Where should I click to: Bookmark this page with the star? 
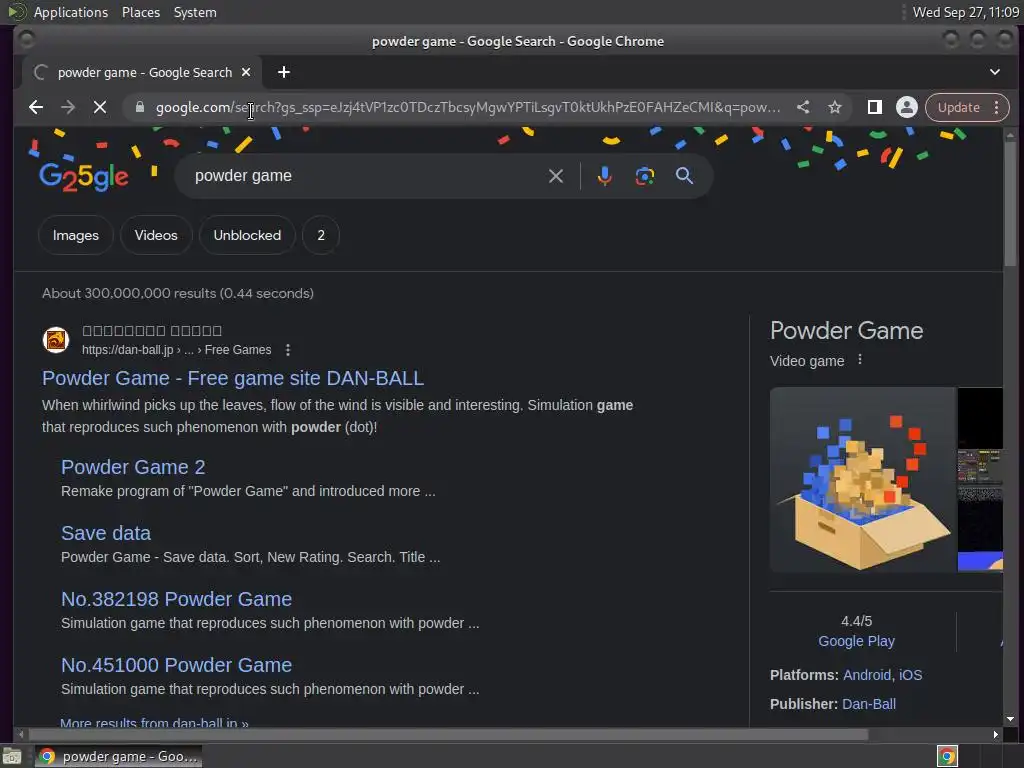835,107
